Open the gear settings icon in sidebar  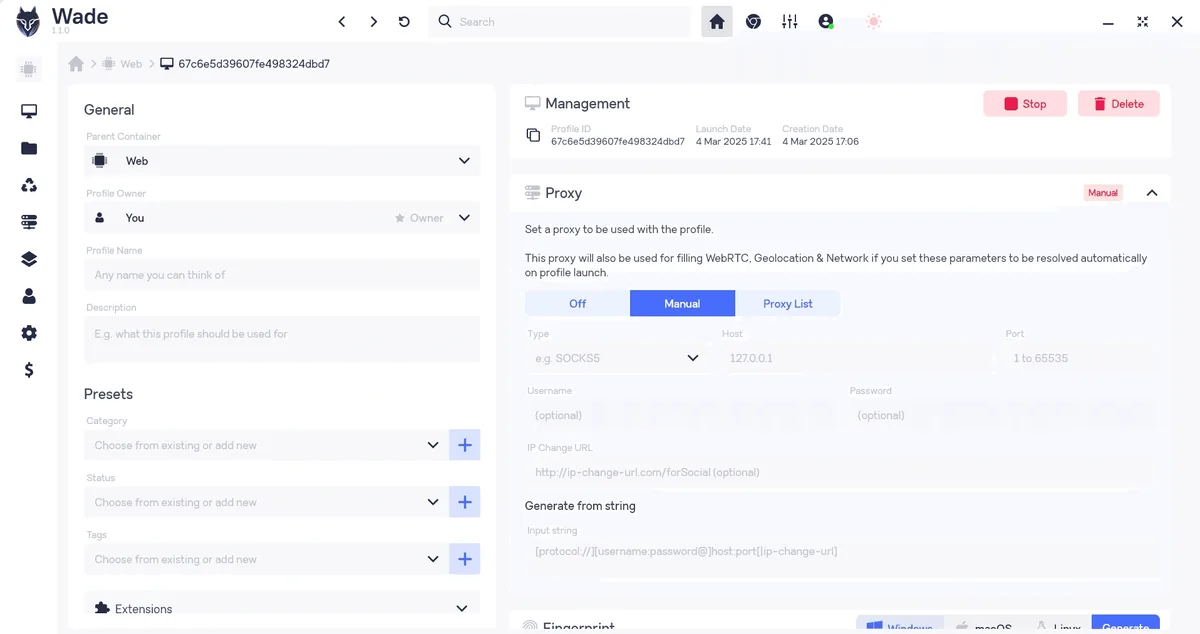29,333
